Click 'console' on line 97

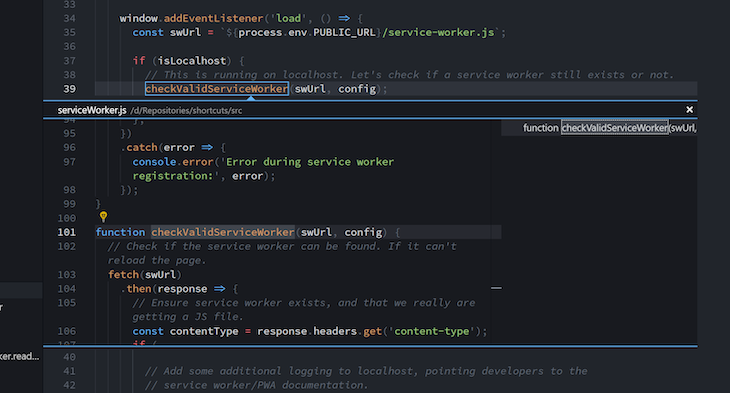(154, 162)
